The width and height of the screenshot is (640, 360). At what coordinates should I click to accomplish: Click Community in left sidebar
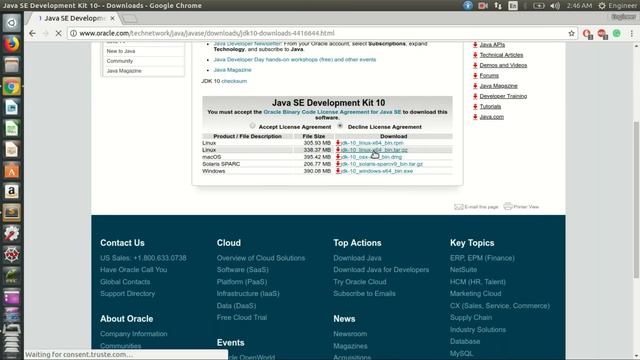pos(120,61)
